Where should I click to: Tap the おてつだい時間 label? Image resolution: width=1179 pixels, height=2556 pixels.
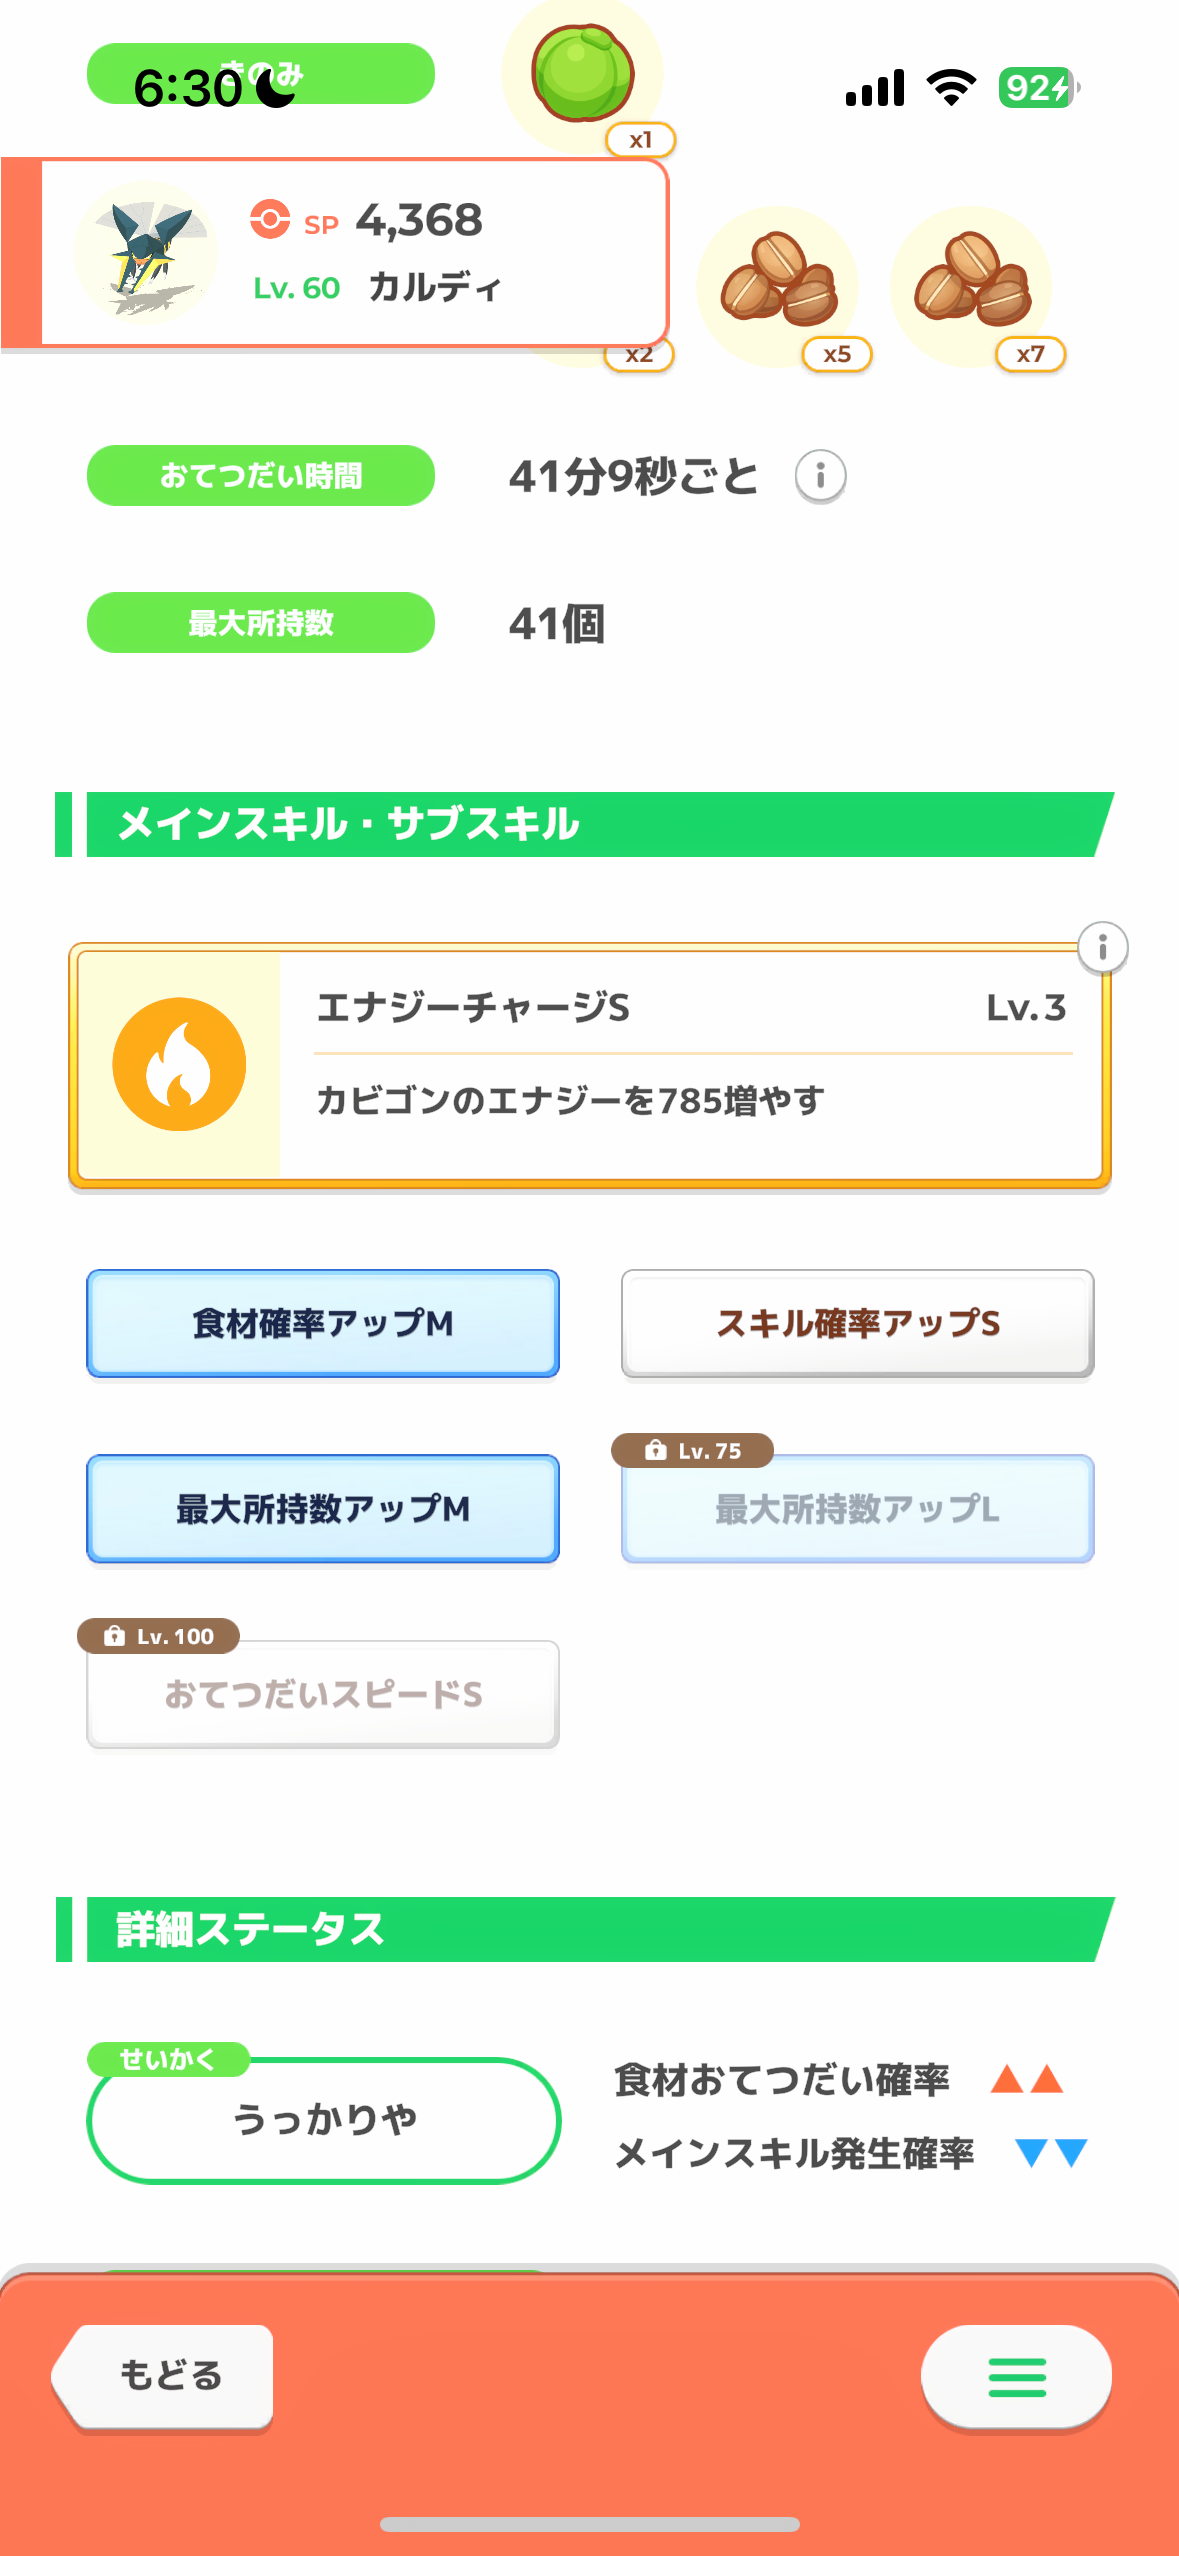click(x=261, y=476)
